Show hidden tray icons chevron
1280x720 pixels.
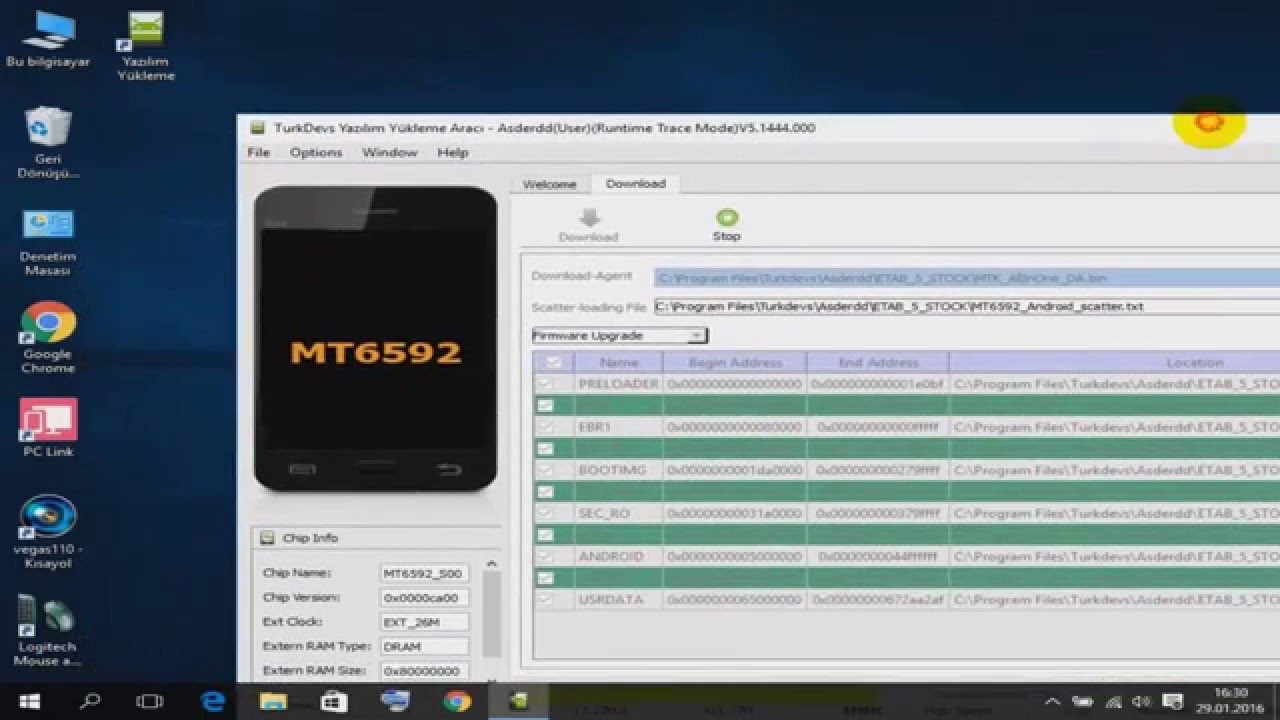pos(1053,701)
